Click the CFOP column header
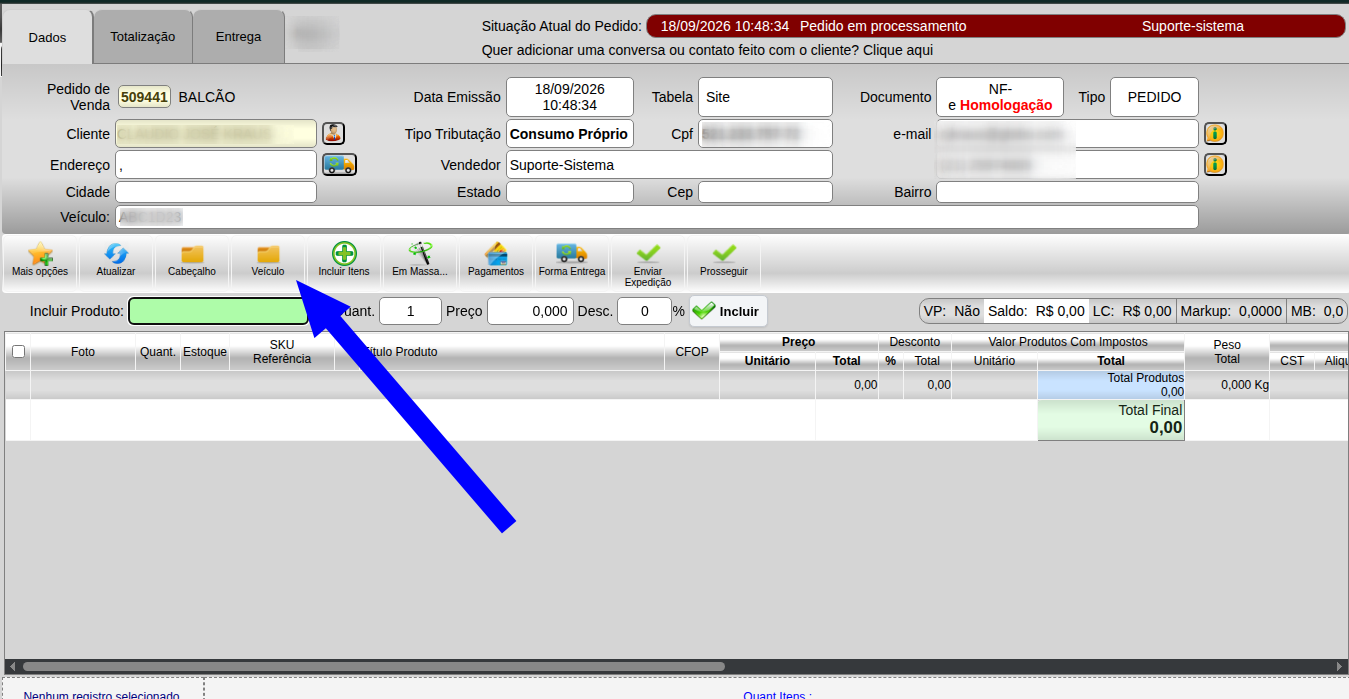Viewport: 1349px width, 699px height. pyautogui.click(x=692, y=352)
